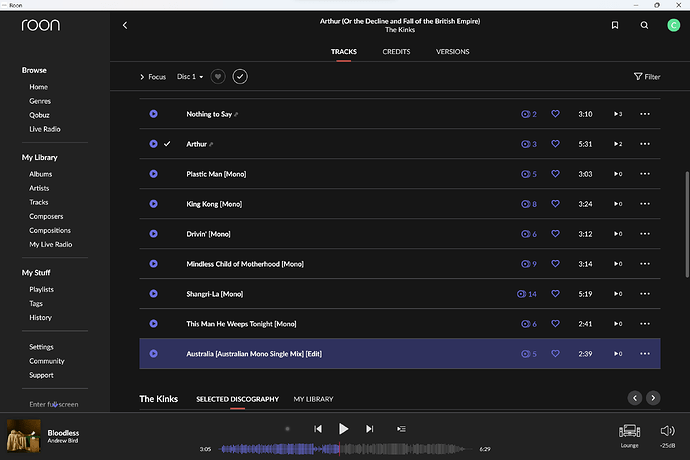This screenshot has width=690, height=460.
Task: Open Albums in My Library
Action: pyautogui.click(x=40, y=174)
